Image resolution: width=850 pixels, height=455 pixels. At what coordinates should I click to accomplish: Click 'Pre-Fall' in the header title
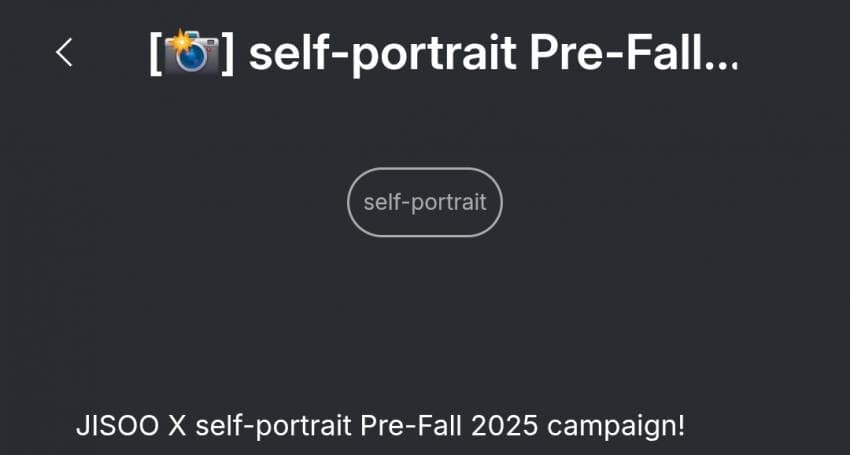click(617, 53)
